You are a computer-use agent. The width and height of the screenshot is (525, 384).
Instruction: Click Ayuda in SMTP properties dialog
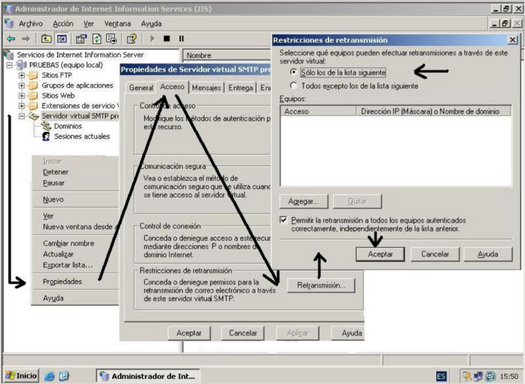[348, 333]
